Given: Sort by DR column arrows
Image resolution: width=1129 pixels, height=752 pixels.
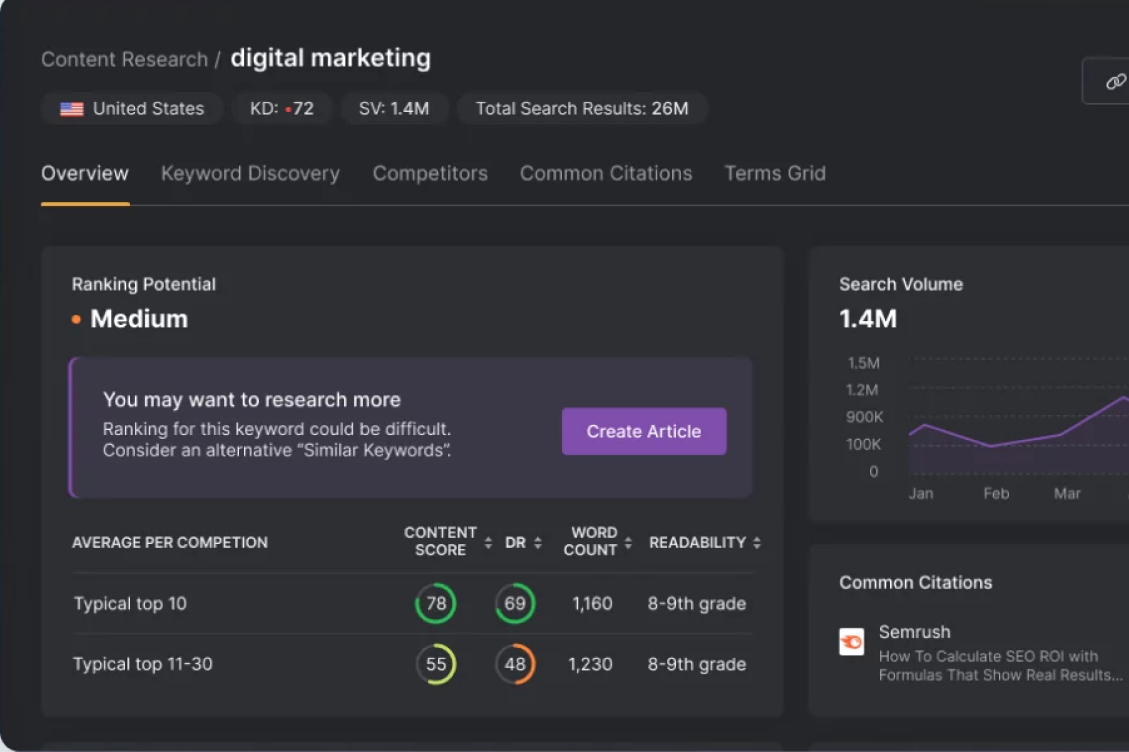Looking at the screenshot, I should [x=538, y=543].
